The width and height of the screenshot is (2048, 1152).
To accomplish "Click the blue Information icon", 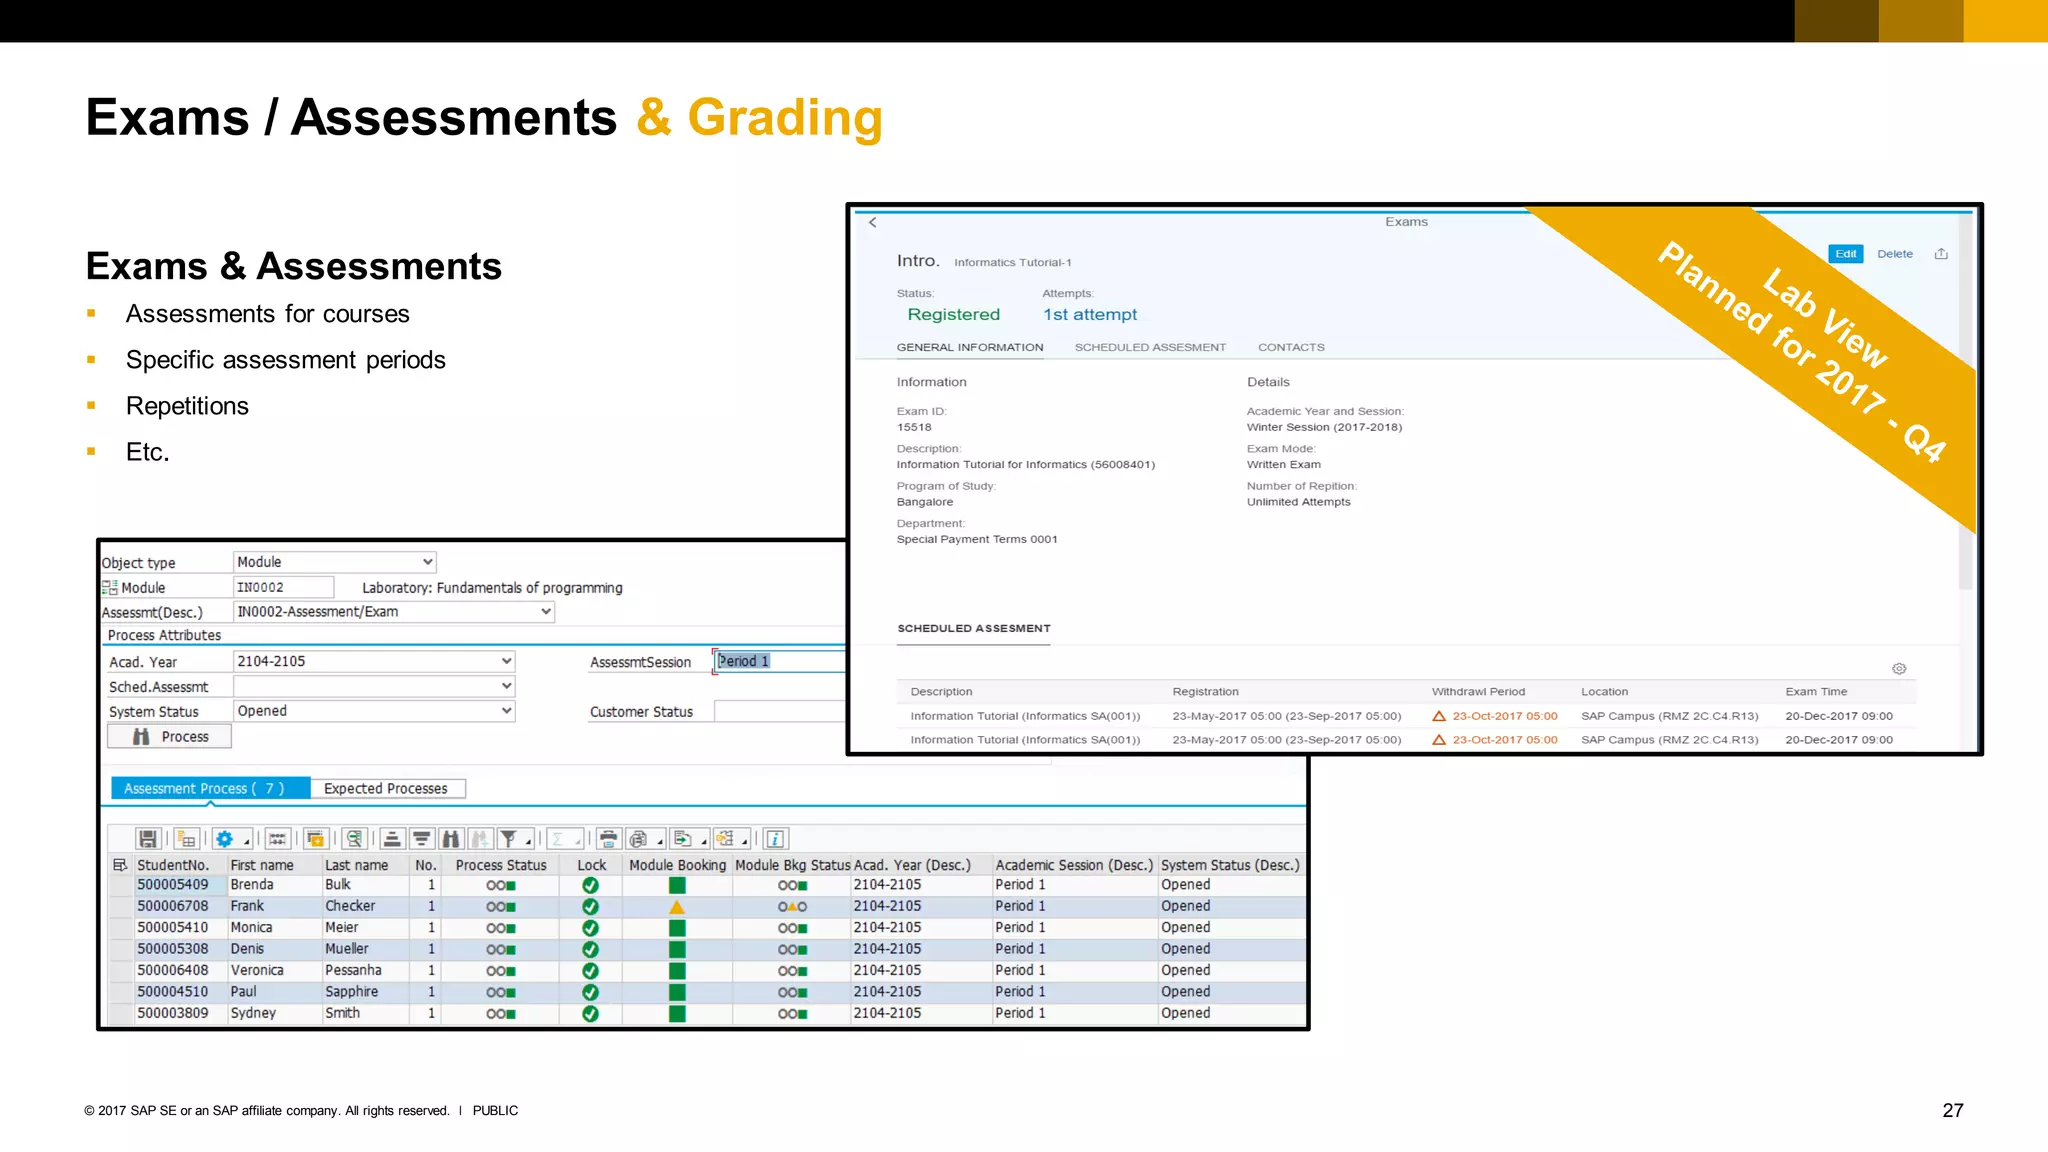I will click(x=775, y=838).
